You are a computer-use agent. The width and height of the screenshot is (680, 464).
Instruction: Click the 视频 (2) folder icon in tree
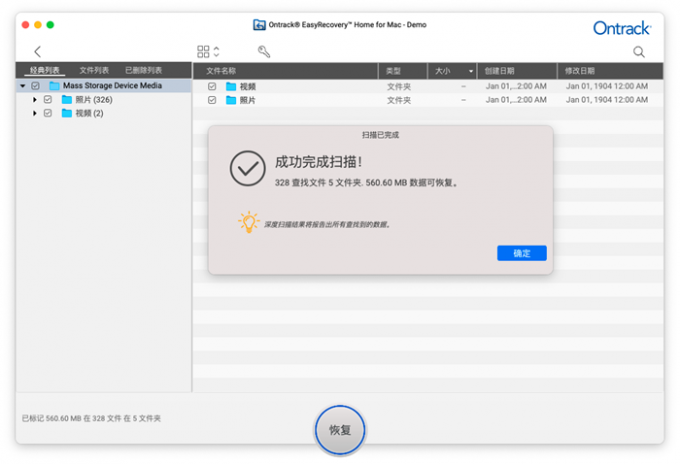pos(67,113)
